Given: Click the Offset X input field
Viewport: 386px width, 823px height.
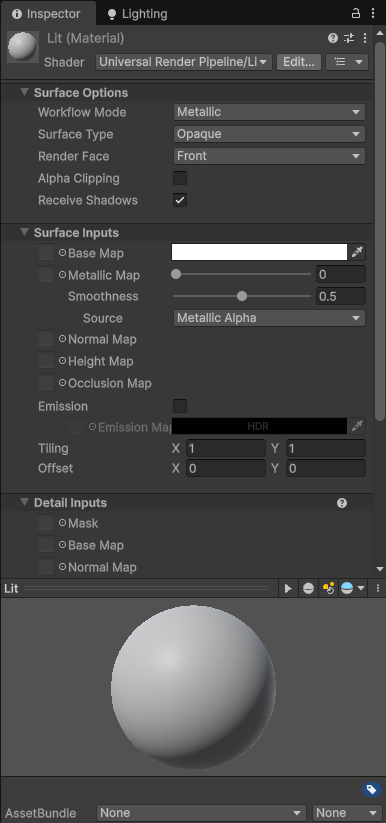Looking at the screenshot, I should coord(226,468).
